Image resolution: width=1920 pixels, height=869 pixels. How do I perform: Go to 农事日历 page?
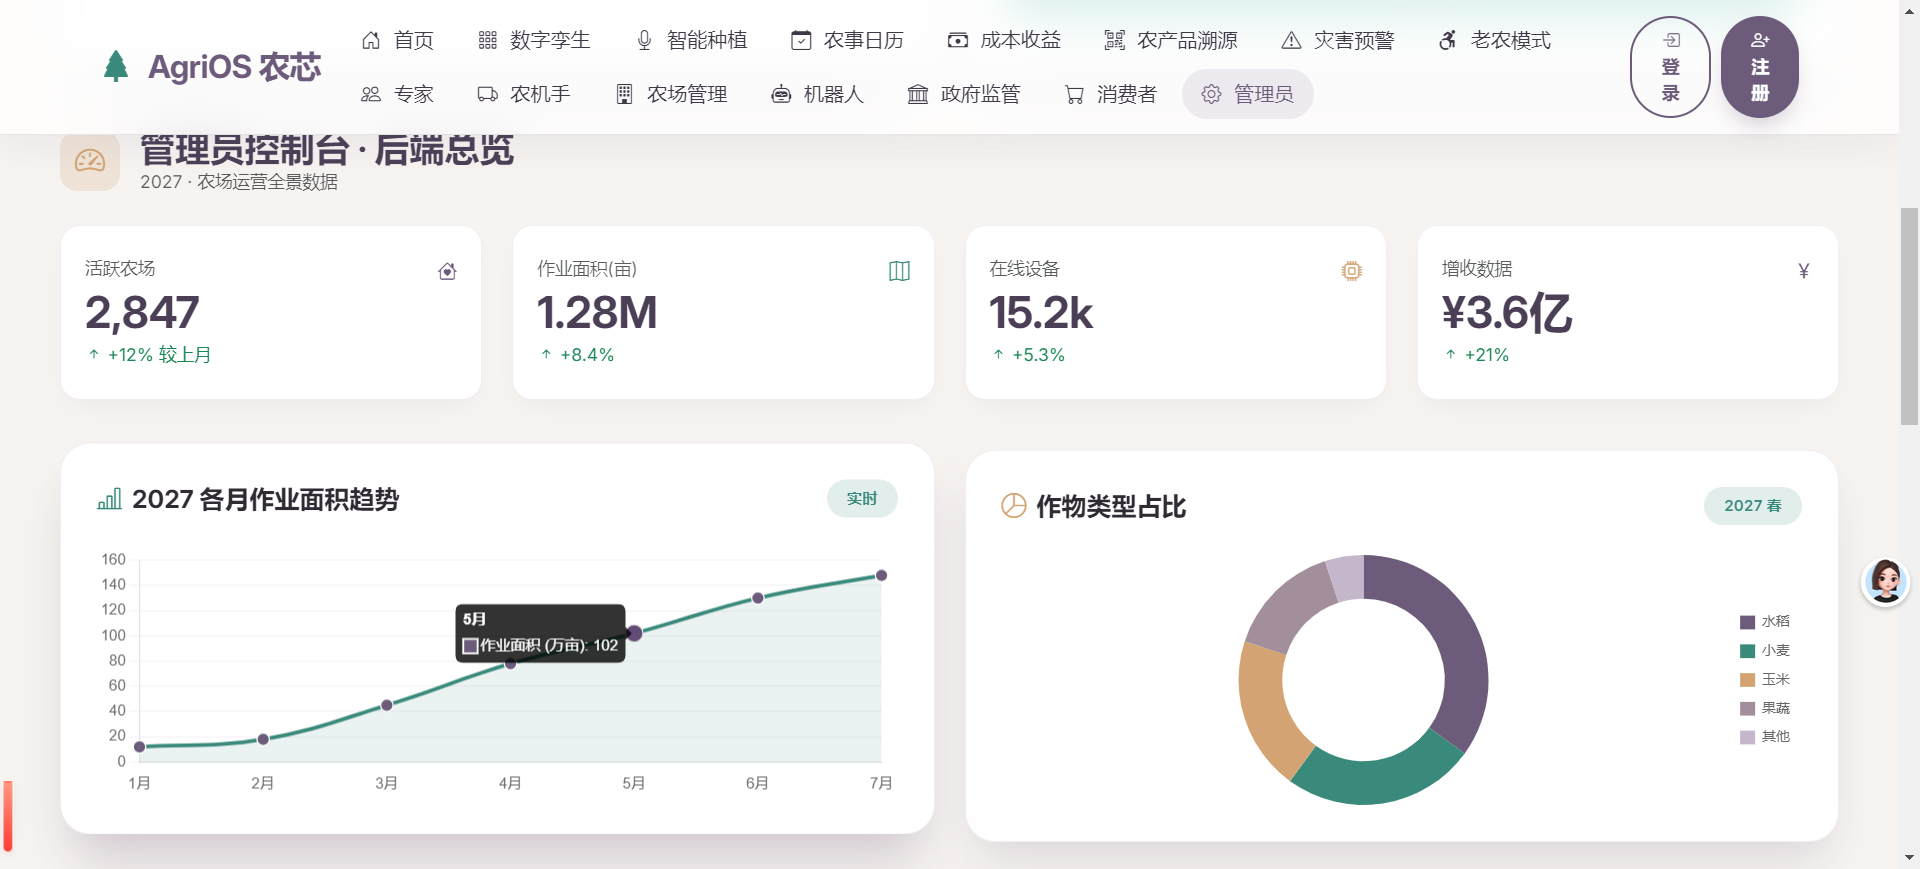pyautogui.click(x=847, y=40)
